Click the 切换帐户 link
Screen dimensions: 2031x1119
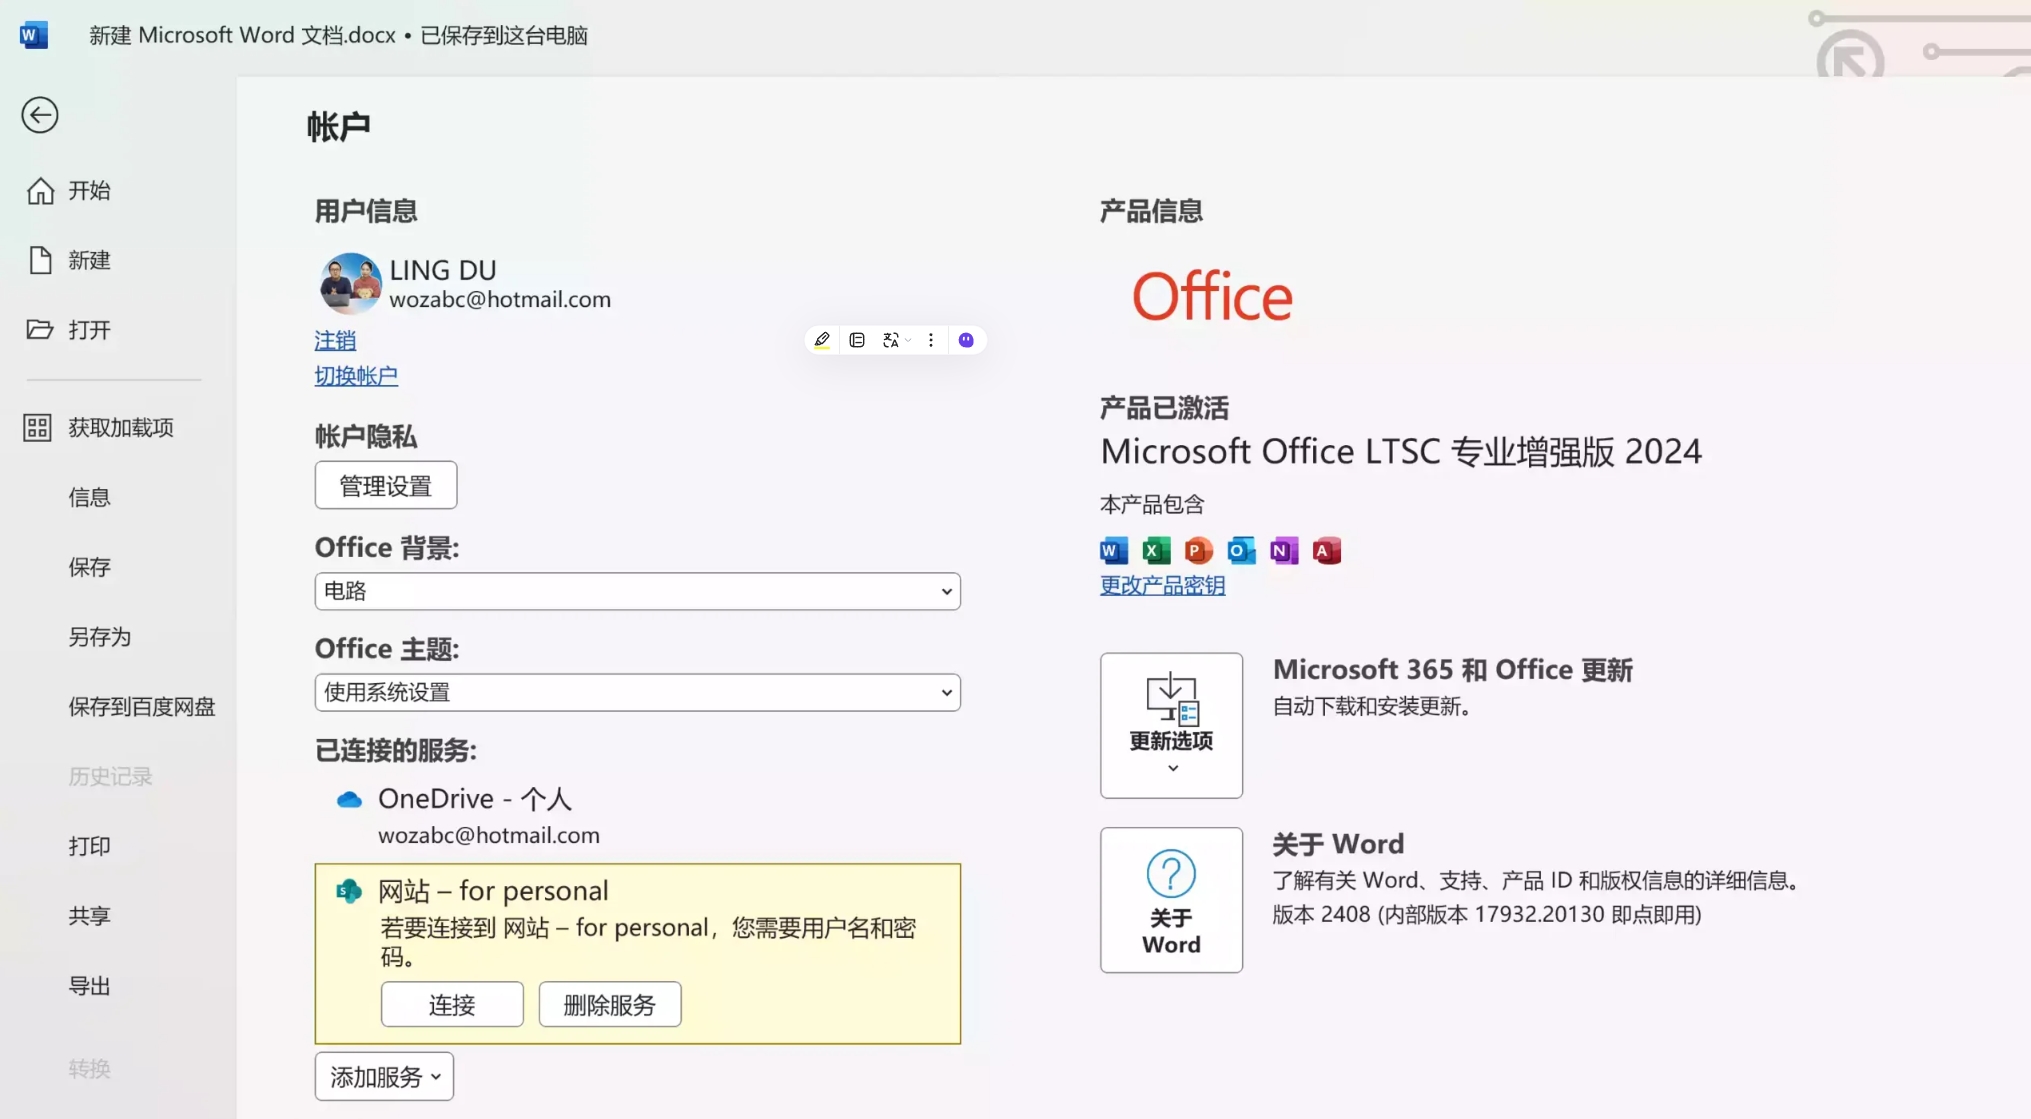point(356,376)
